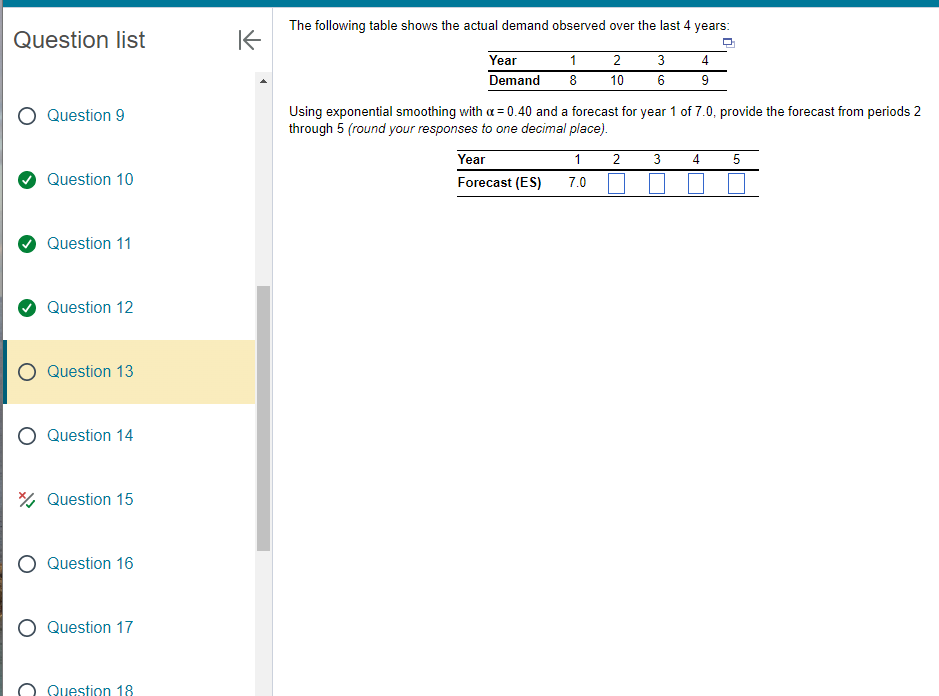
Task: Open Question 10
Action: (x=90, y=180)
